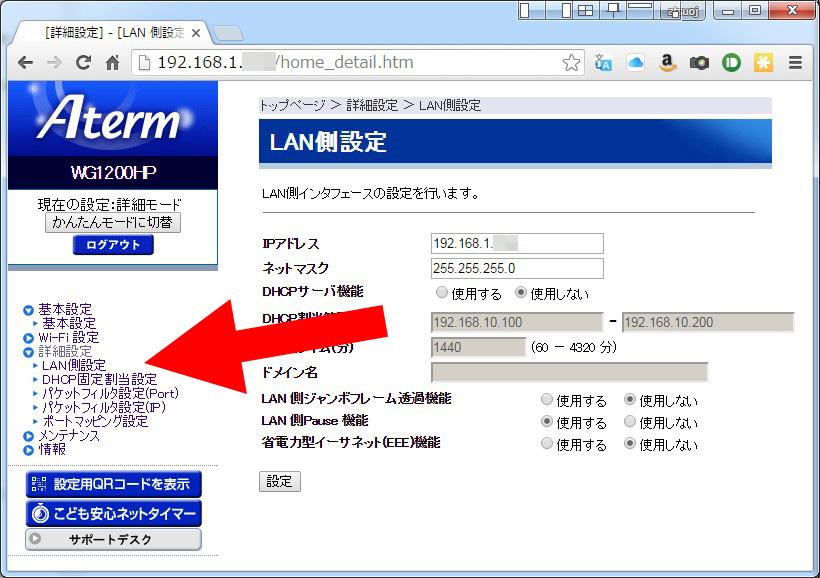Image resolution: width=820 pixels, height=578 pixels.
Task: Close the LAN側設定 browser tab
Action: [196, 33]
